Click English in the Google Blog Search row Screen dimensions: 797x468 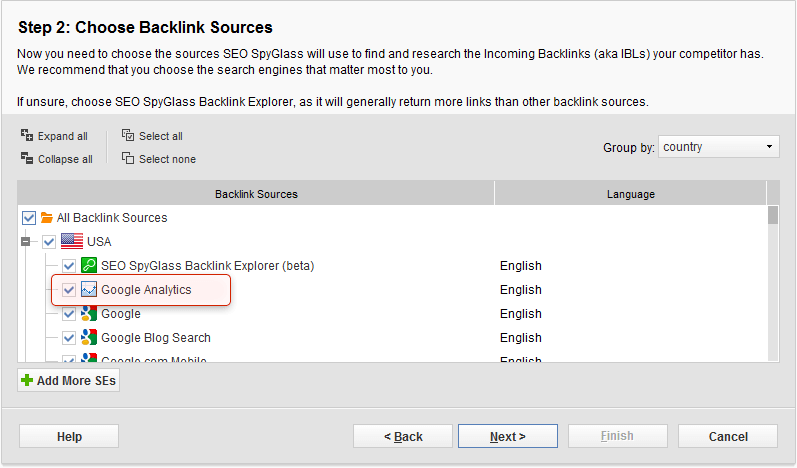point(520,337)
